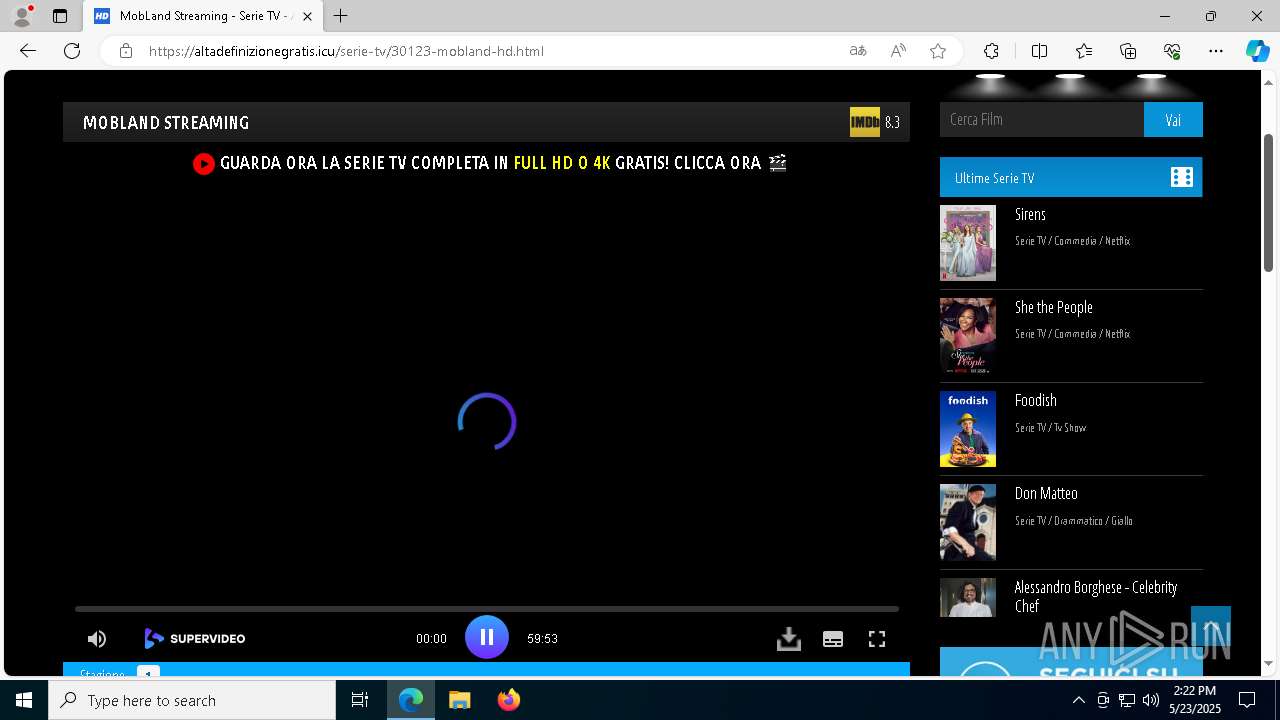Open Settings and more menu
Screen dimensions: 1280x720
tap(1216, 51)
